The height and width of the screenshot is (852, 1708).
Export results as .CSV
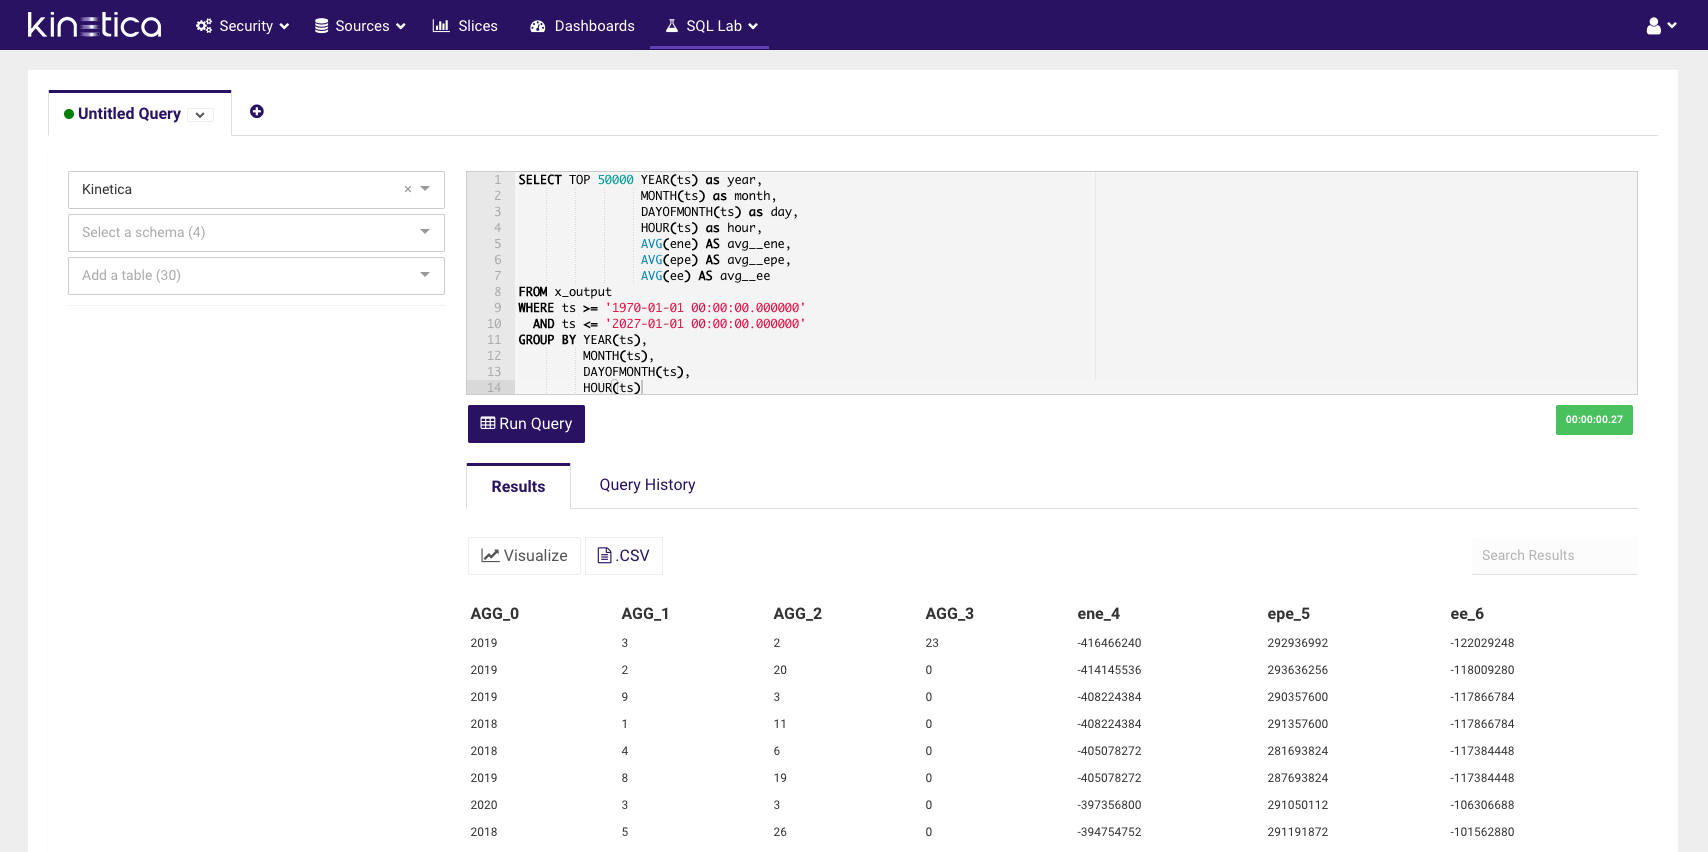tap(624, 556)
